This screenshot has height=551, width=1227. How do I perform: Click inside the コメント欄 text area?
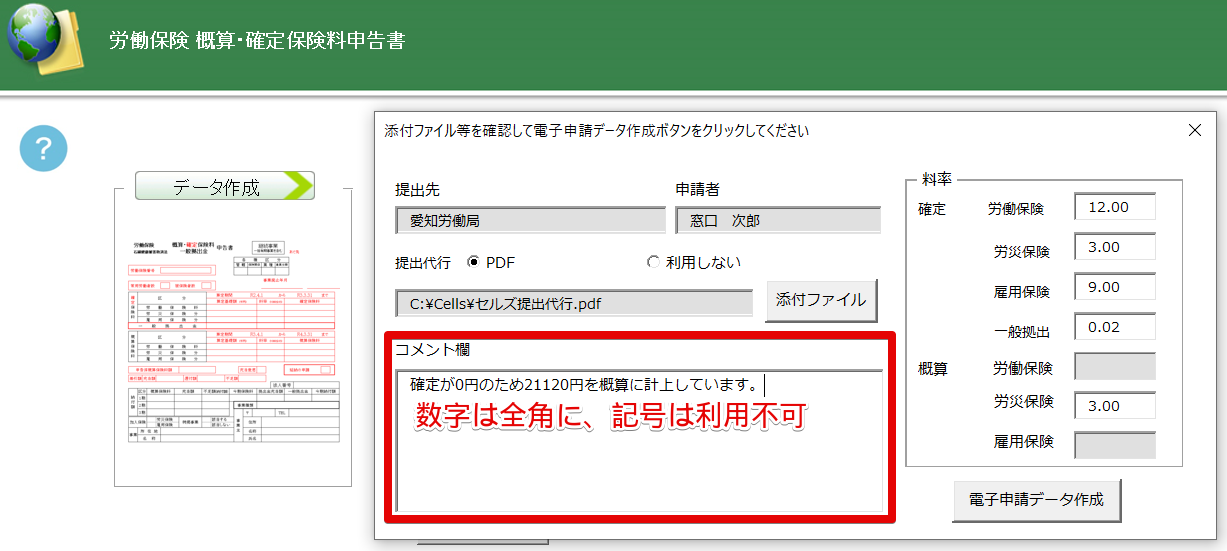640,440
